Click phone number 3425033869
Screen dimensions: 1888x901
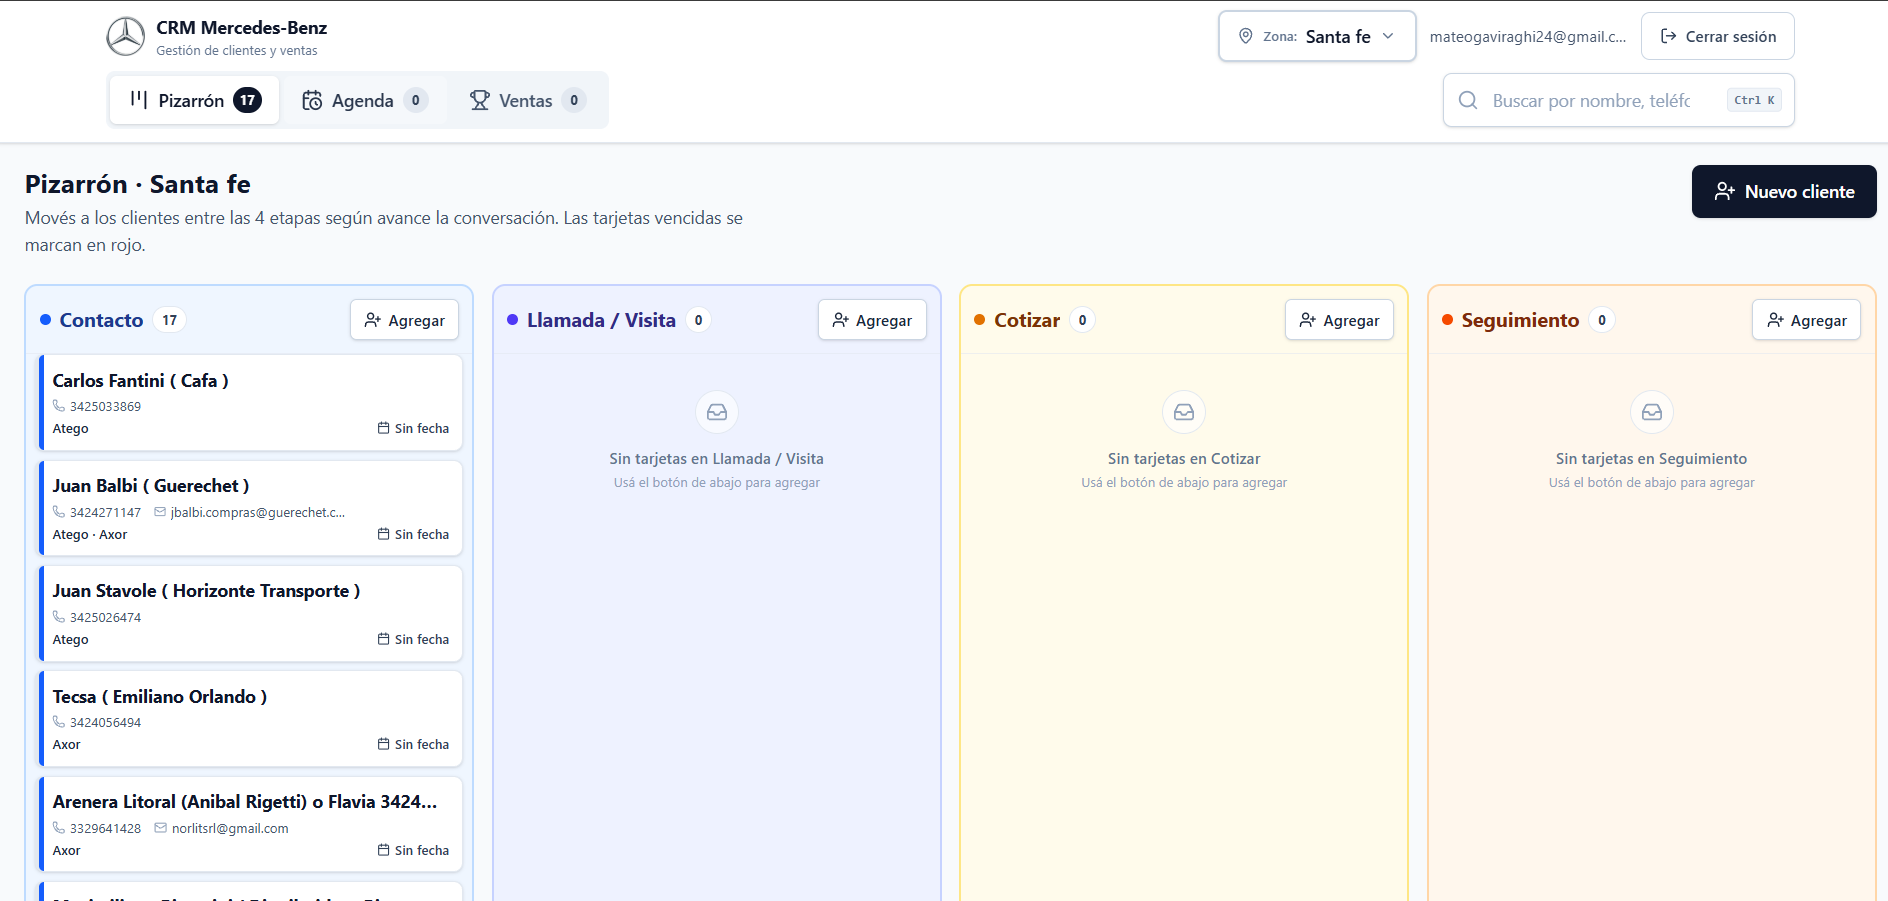pos(105,406)
